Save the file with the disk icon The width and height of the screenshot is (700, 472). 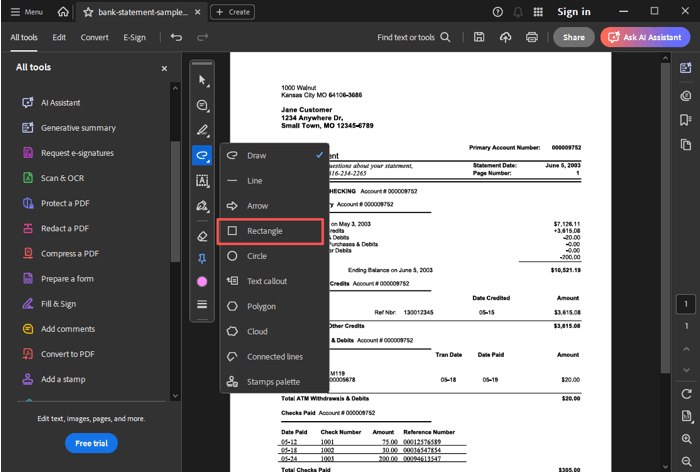[x=479, y=37]
